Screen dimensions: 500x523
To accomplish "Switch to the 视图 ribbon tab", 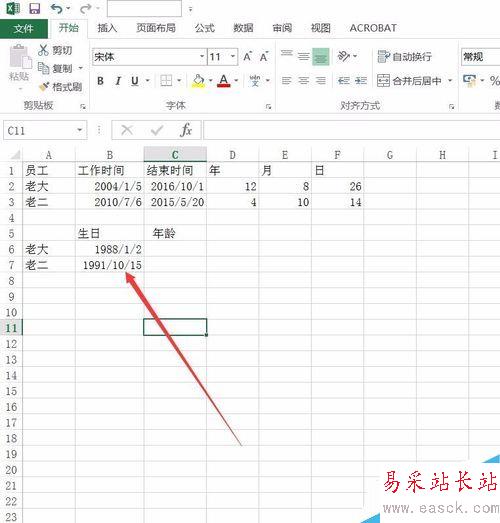I will tap(321, 28).
